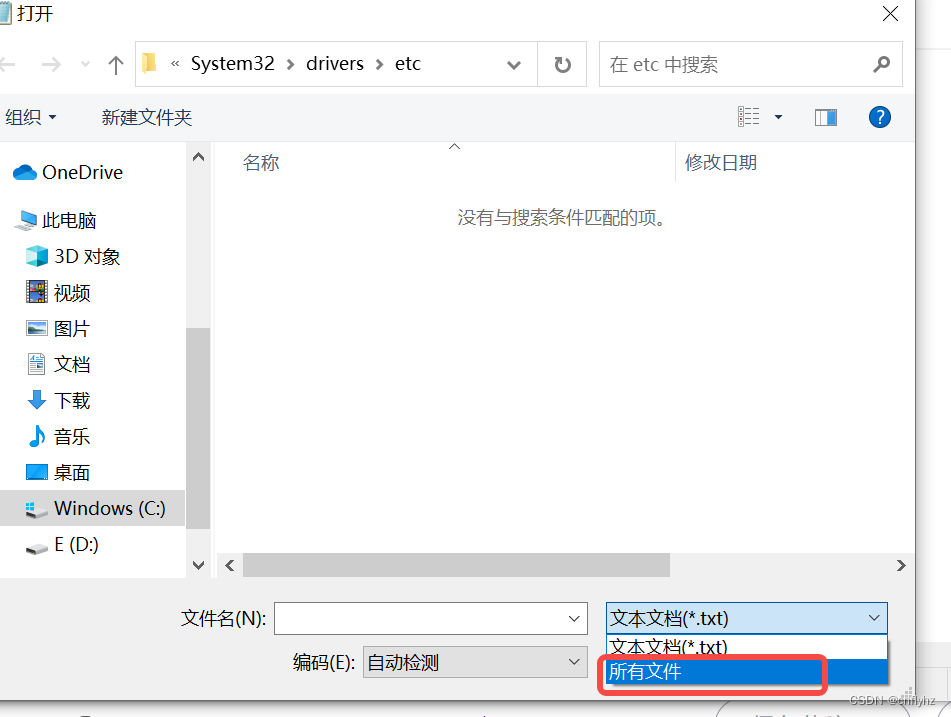Click the 此电脑 computer icon

(x=25, y=220)
